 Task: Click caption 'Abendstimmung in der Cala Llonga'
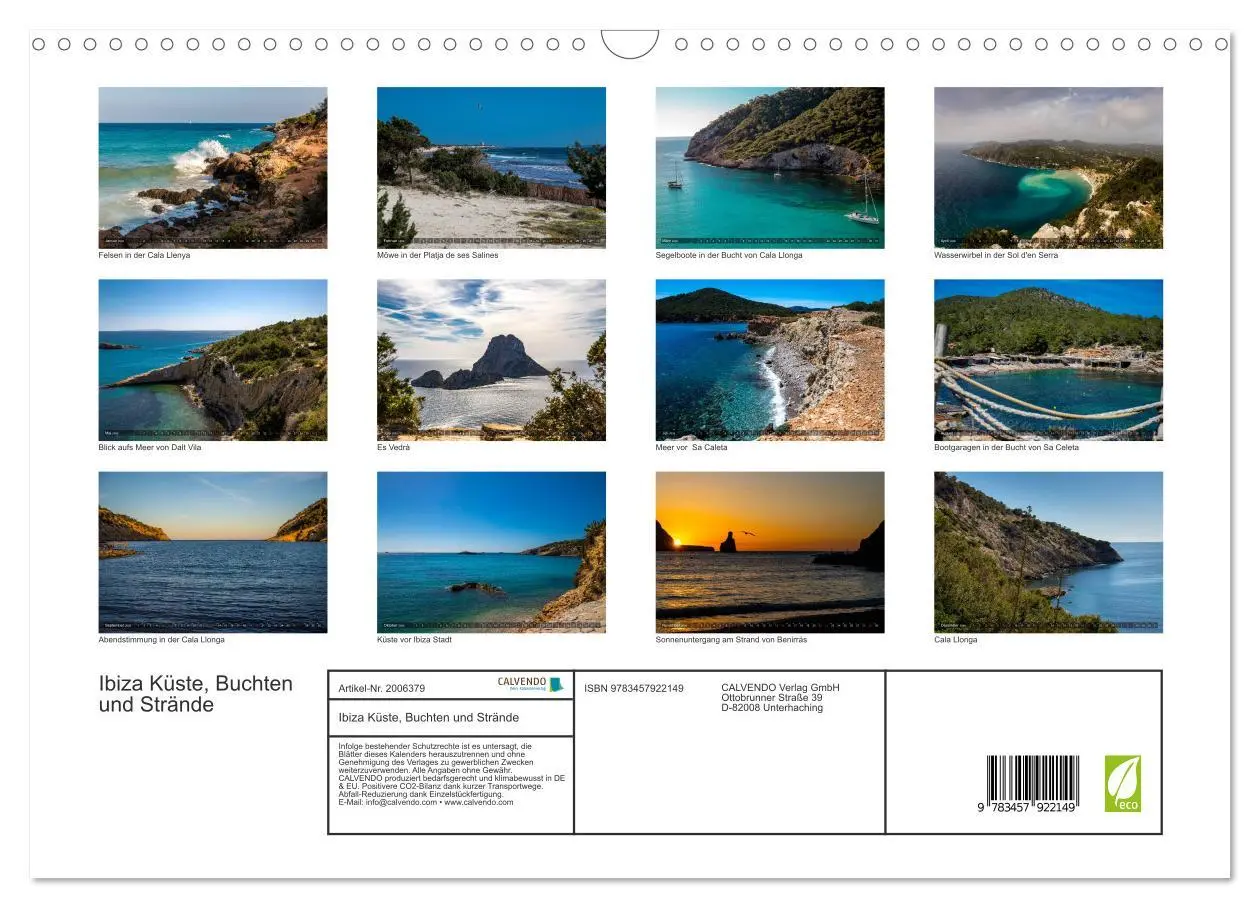tap(162, 639)
